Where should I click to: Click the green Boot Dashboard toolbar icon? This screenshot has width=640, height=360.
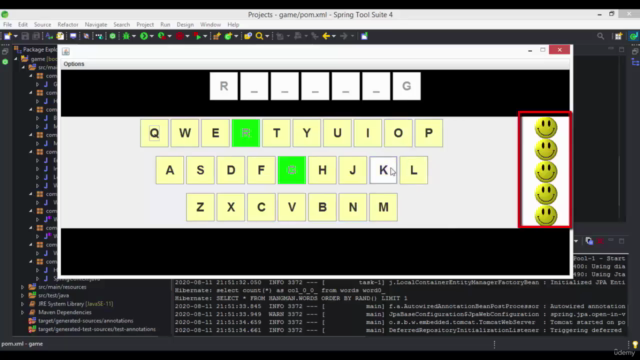point(112,36)
